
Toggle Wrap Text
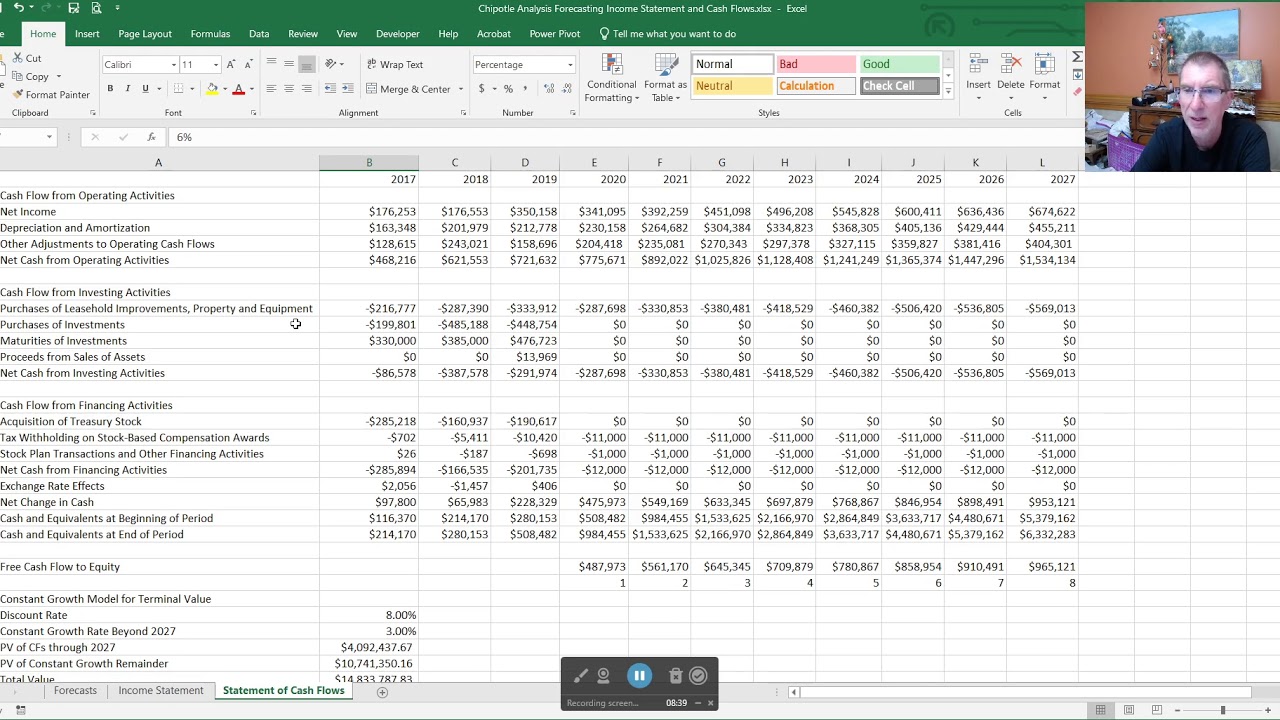coord(394,65)
